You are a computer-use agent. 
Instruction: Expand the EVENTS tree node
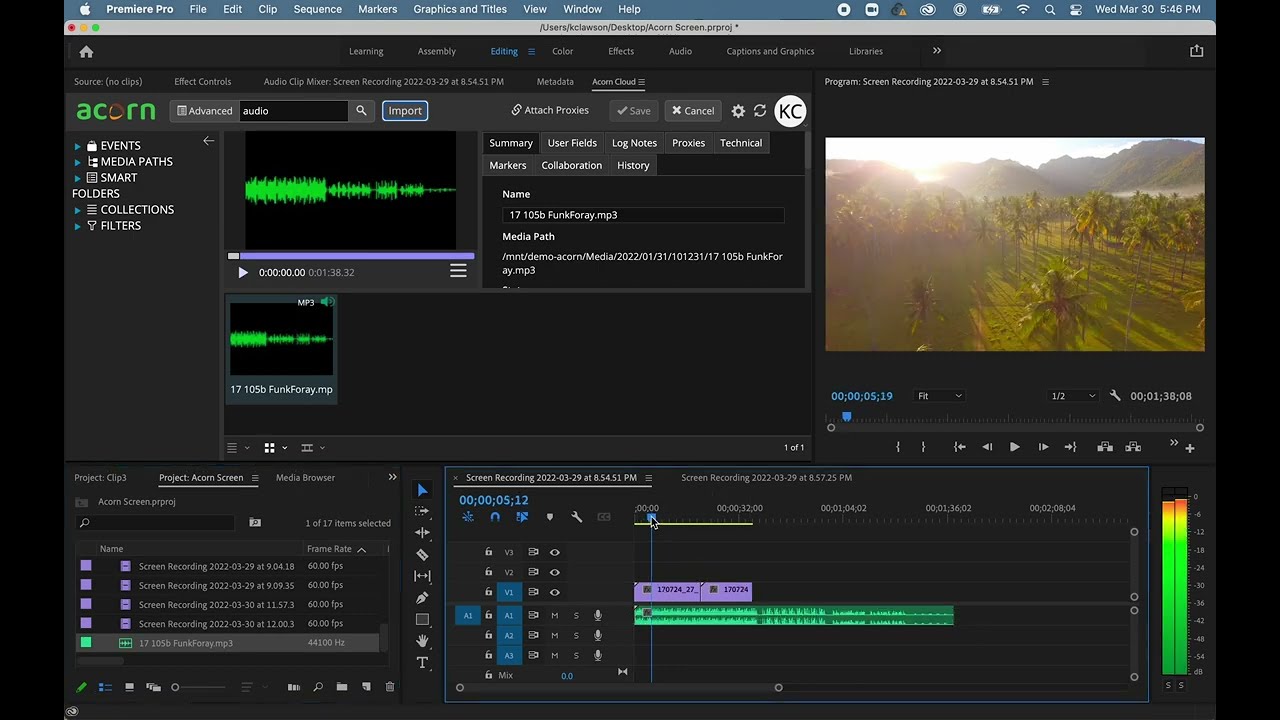tap(77, 146)
